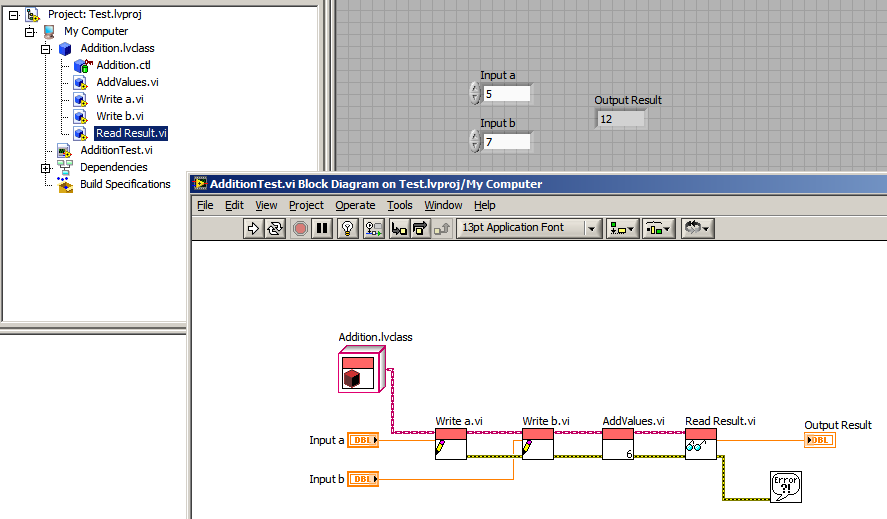Open the 13pt Application Font dropdown

(529, 228)
